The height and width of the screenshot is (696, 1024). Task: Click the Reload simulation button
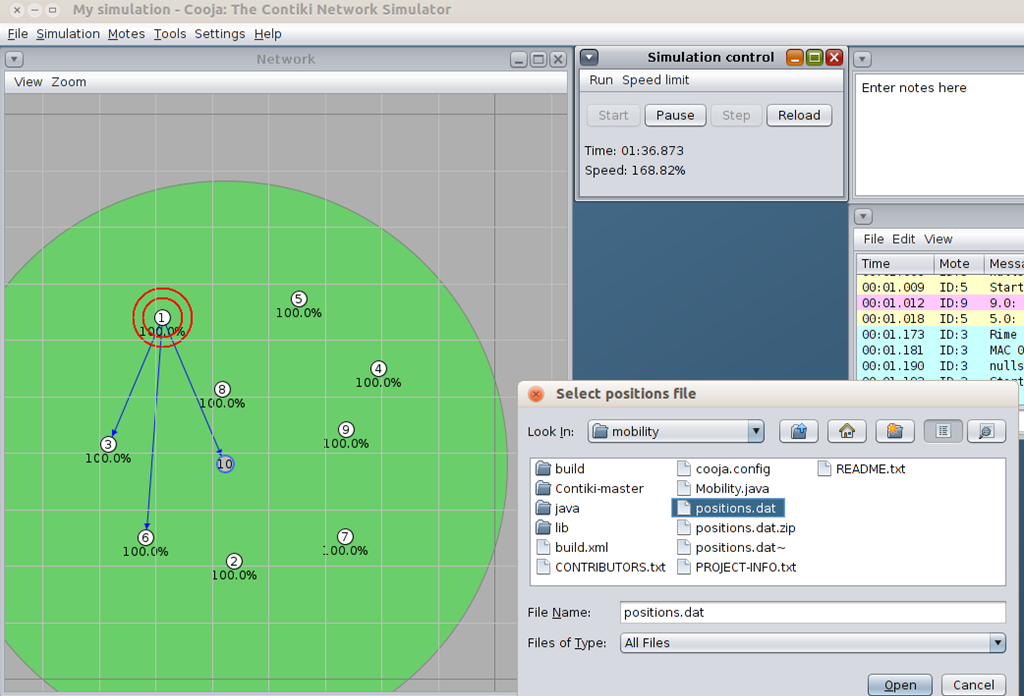click(799, 115)
